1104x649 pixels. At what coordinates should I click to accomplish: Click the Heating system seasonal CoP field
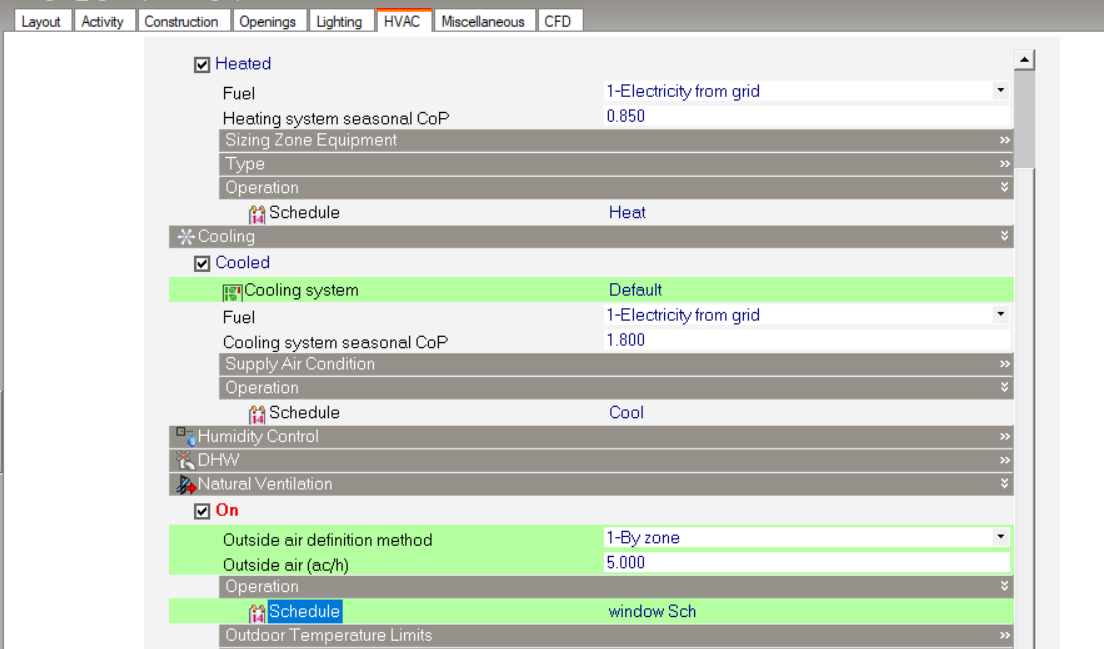point(807,116)
